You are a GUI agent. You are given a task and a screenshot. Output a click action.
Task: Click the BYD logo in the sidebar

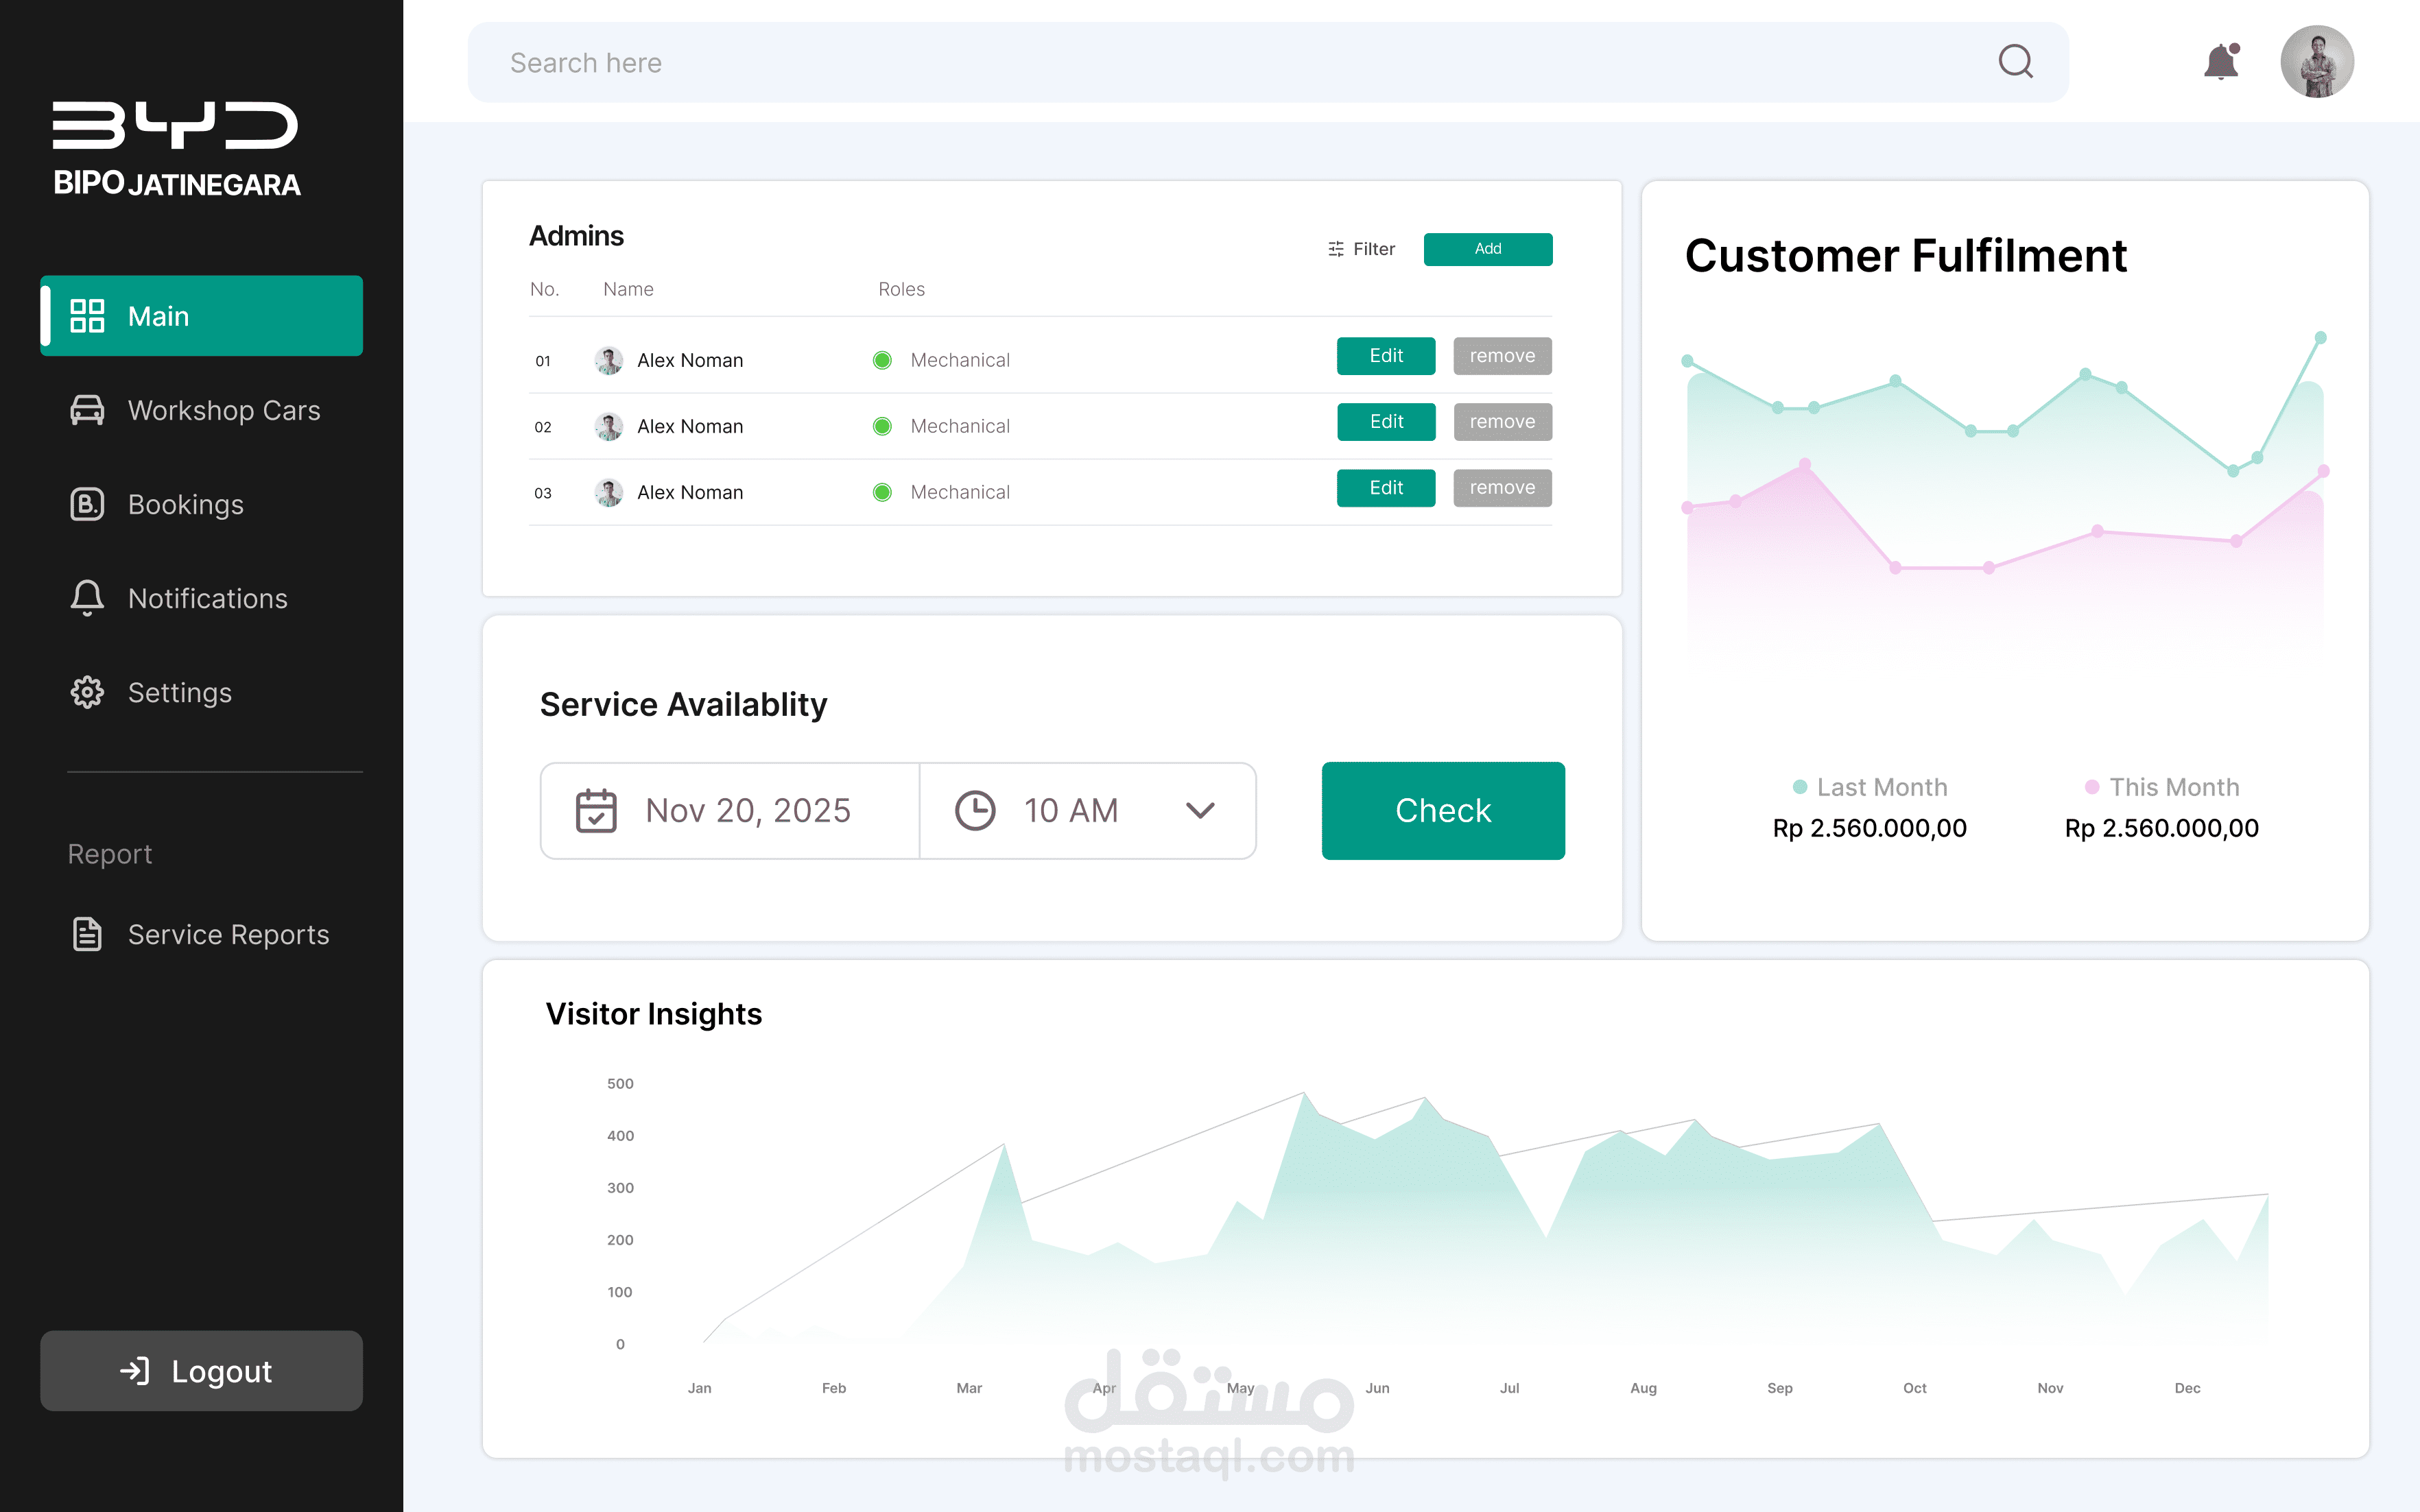pyautogui.click(x=175, y=125)
